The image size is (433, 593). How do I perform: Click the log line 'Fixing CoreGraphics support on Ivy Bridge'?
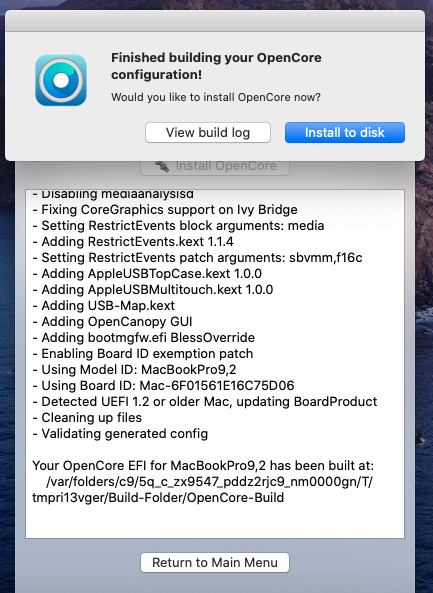[165, 210]
